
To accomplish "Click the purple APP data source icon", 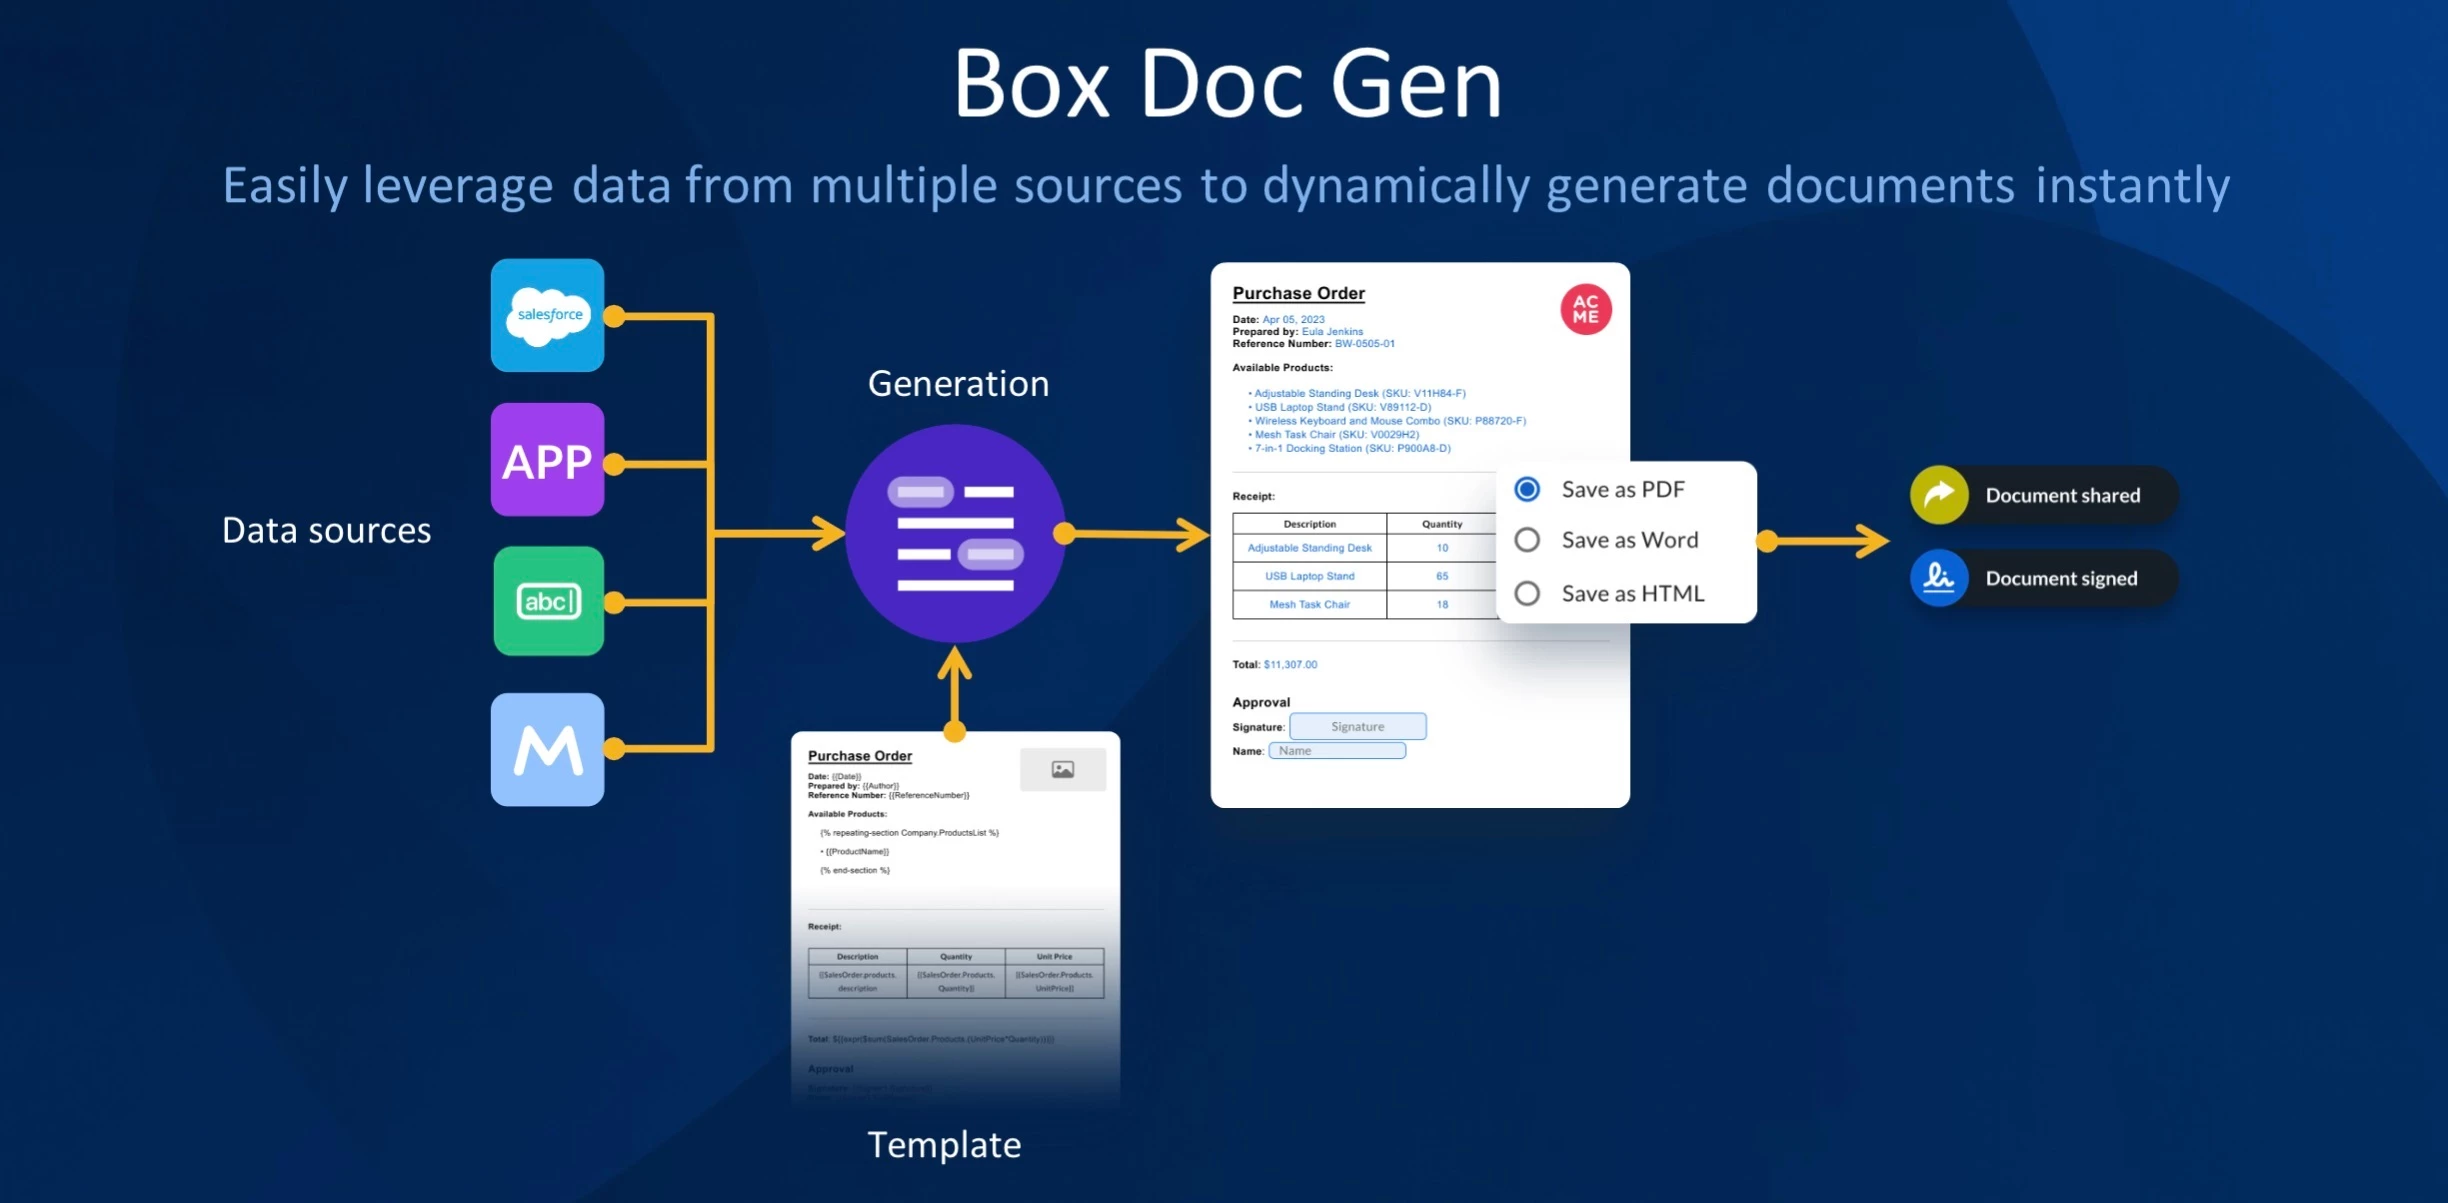I will point(546,460).
